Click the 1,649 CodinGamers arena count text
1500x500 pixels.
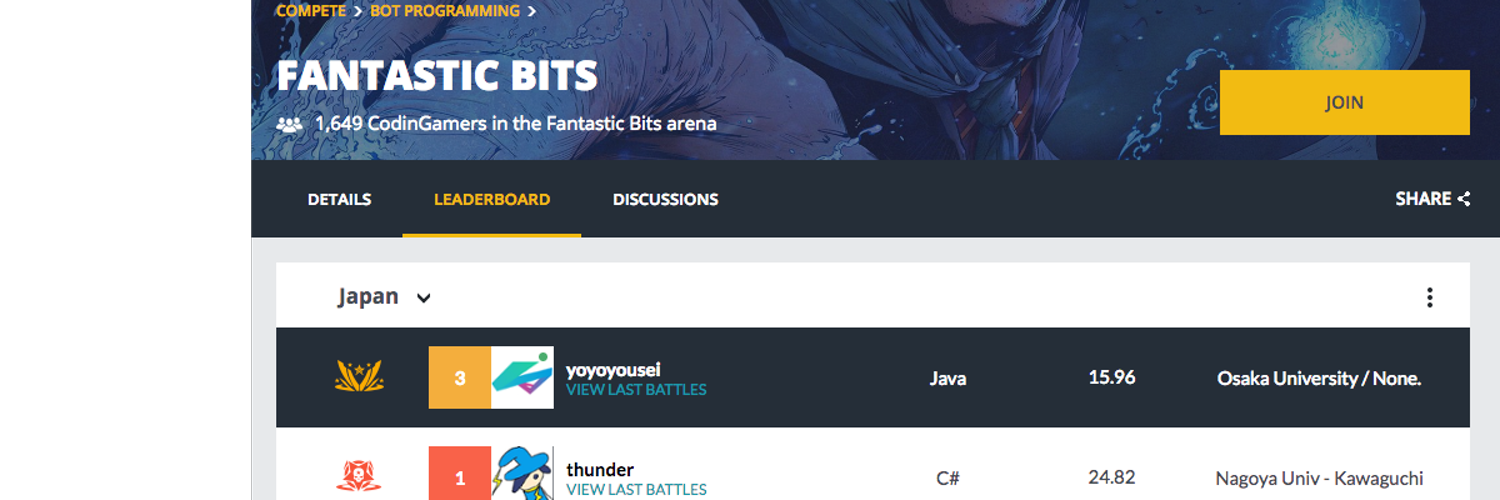tap(515, 124)
